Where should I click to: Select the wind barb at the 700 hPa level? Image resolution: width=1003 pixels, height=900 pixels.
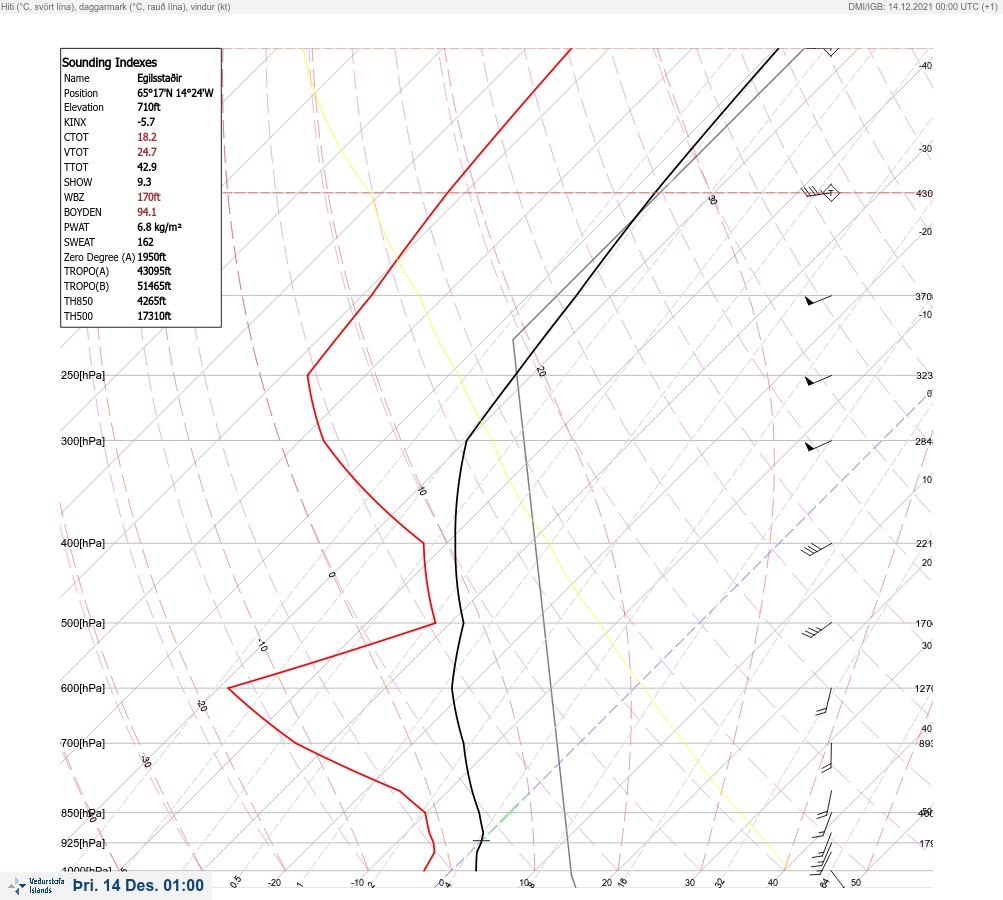pyautogui.click(x=826, y=758)
